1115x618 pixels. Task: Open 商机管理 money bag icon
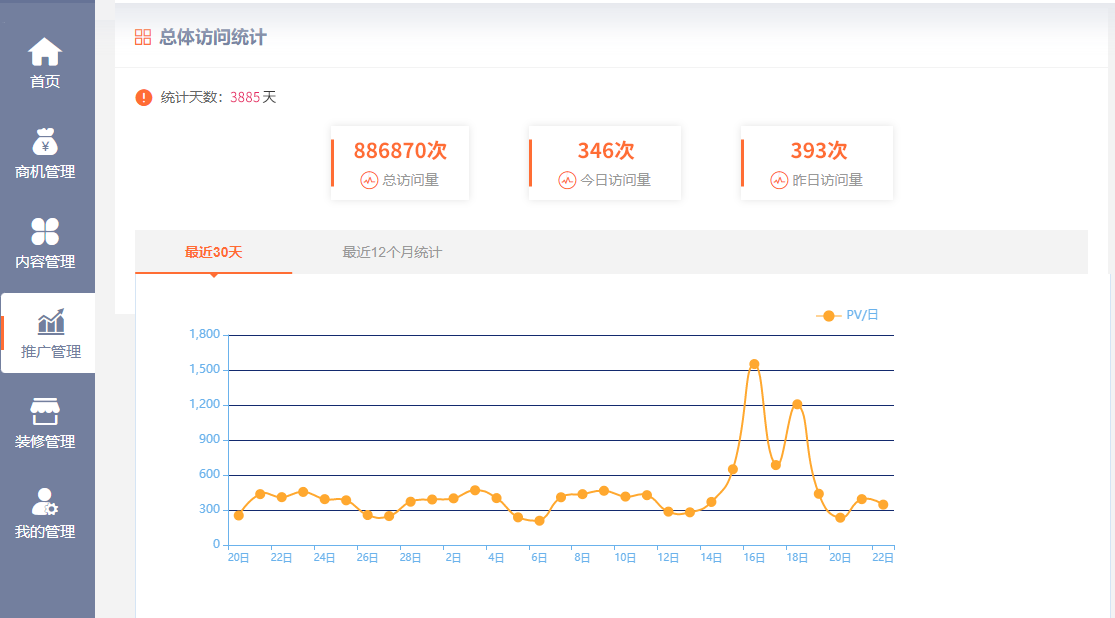[x=45, y=142]
